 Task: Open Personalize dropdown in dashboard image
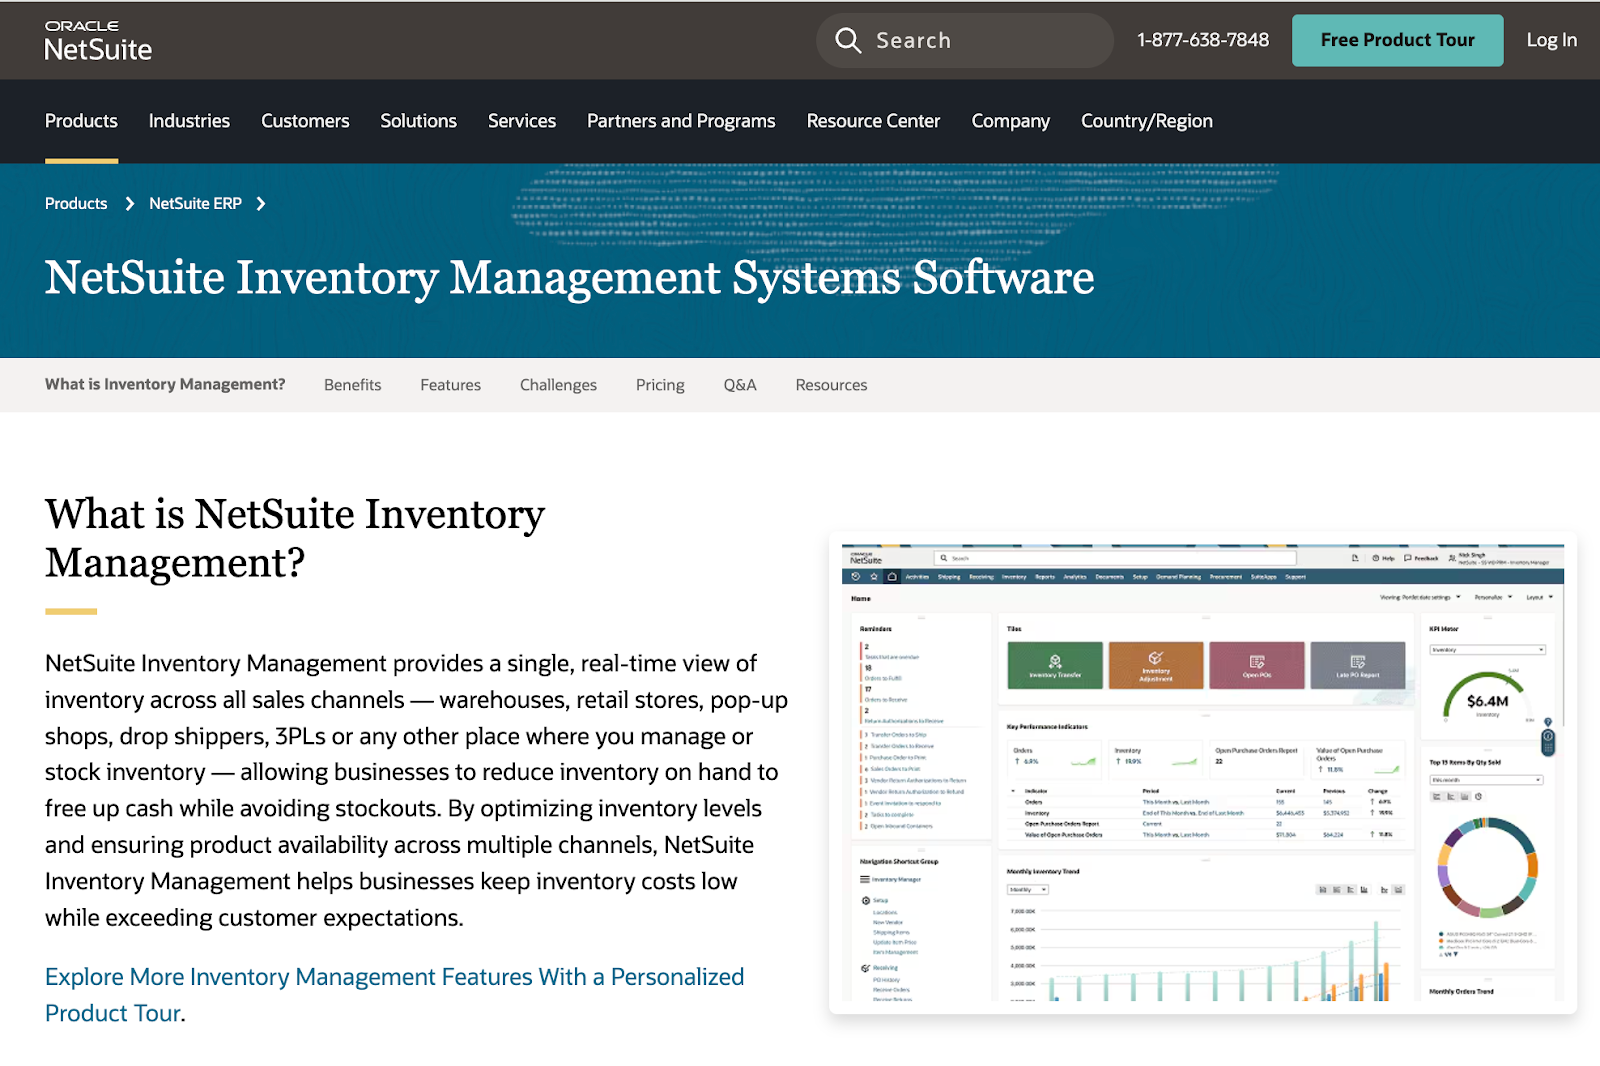[1492, 597]
